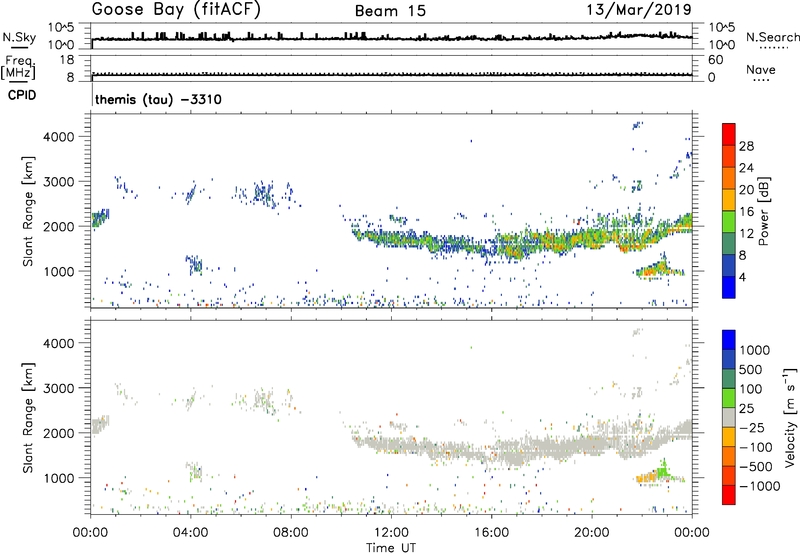
Task: Click the 'Velocity [m s-1]' color bar label
Action: coord(790,417)
